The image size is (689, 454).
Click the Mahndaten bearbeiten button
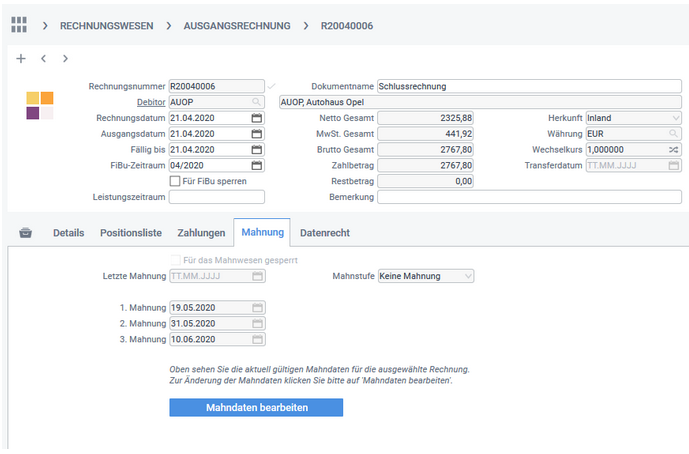tap(256, 408)
